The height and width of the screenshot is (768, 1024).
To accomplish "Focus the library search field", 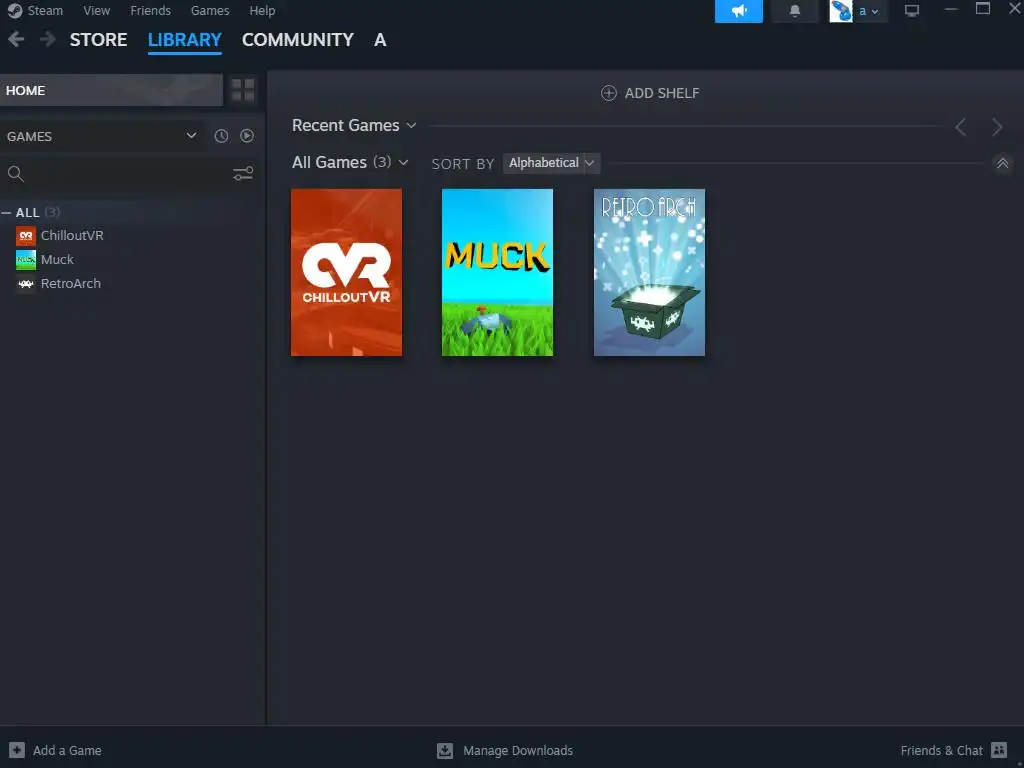I will coord(128,174).
